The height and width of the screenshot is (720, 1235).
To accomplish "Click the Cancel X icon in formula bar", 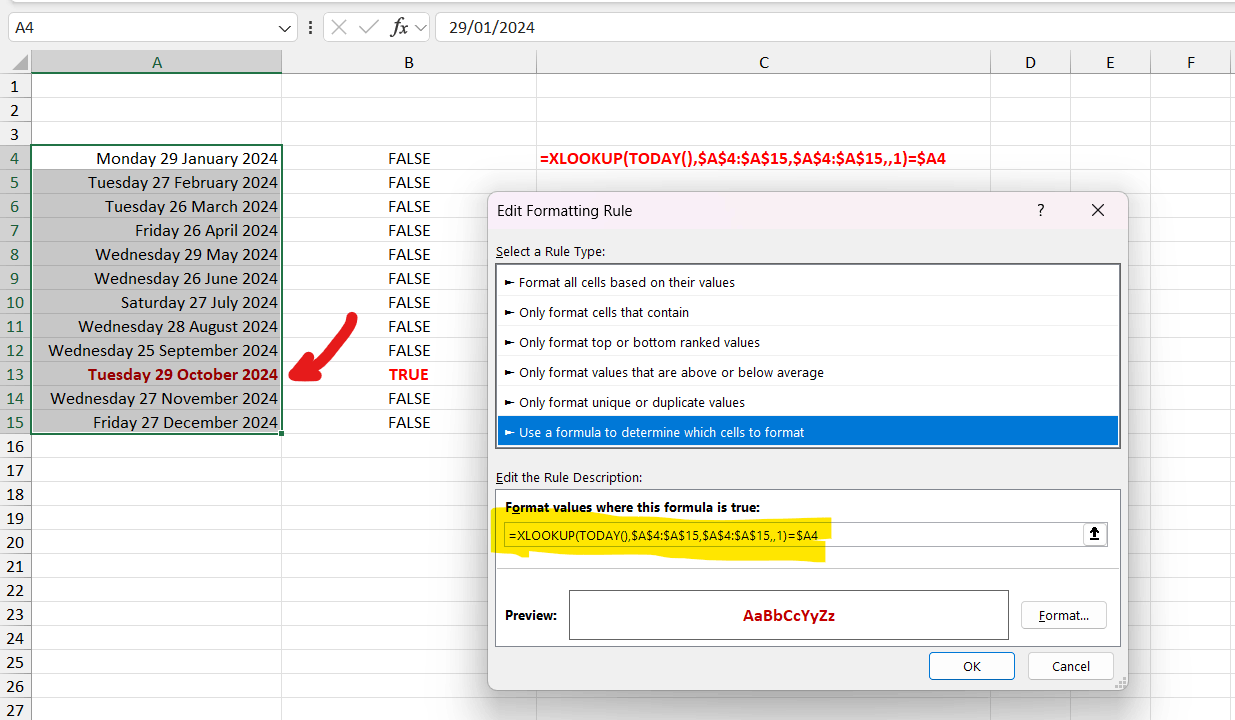I will 340,28.
